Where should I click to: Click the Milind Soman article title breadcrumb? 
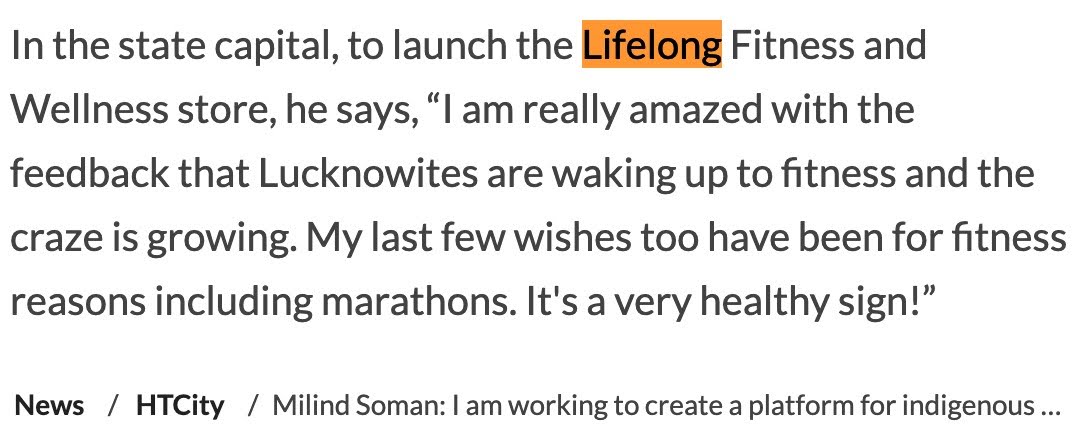(667, 405)
